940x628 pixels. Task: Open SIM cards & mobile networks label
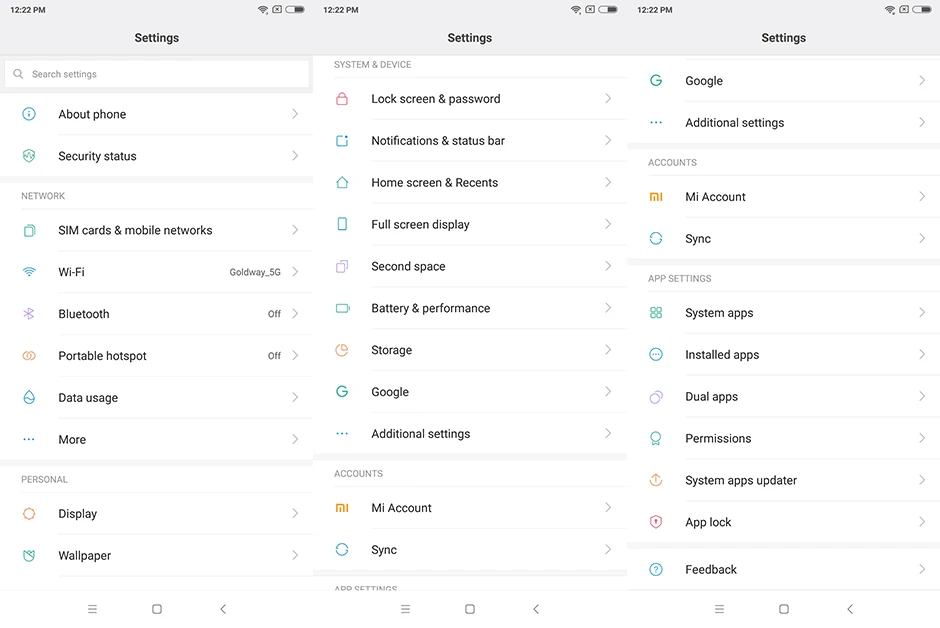pos(135,230)
